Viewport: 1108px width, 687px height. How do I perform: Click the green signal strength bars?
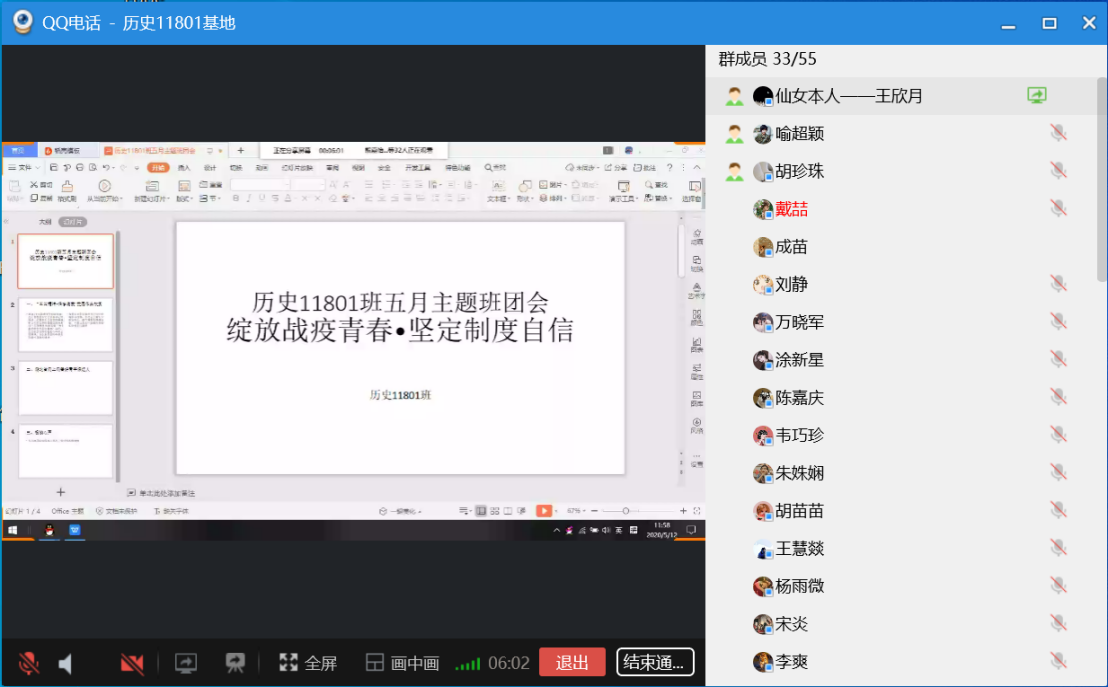point(467,664)
